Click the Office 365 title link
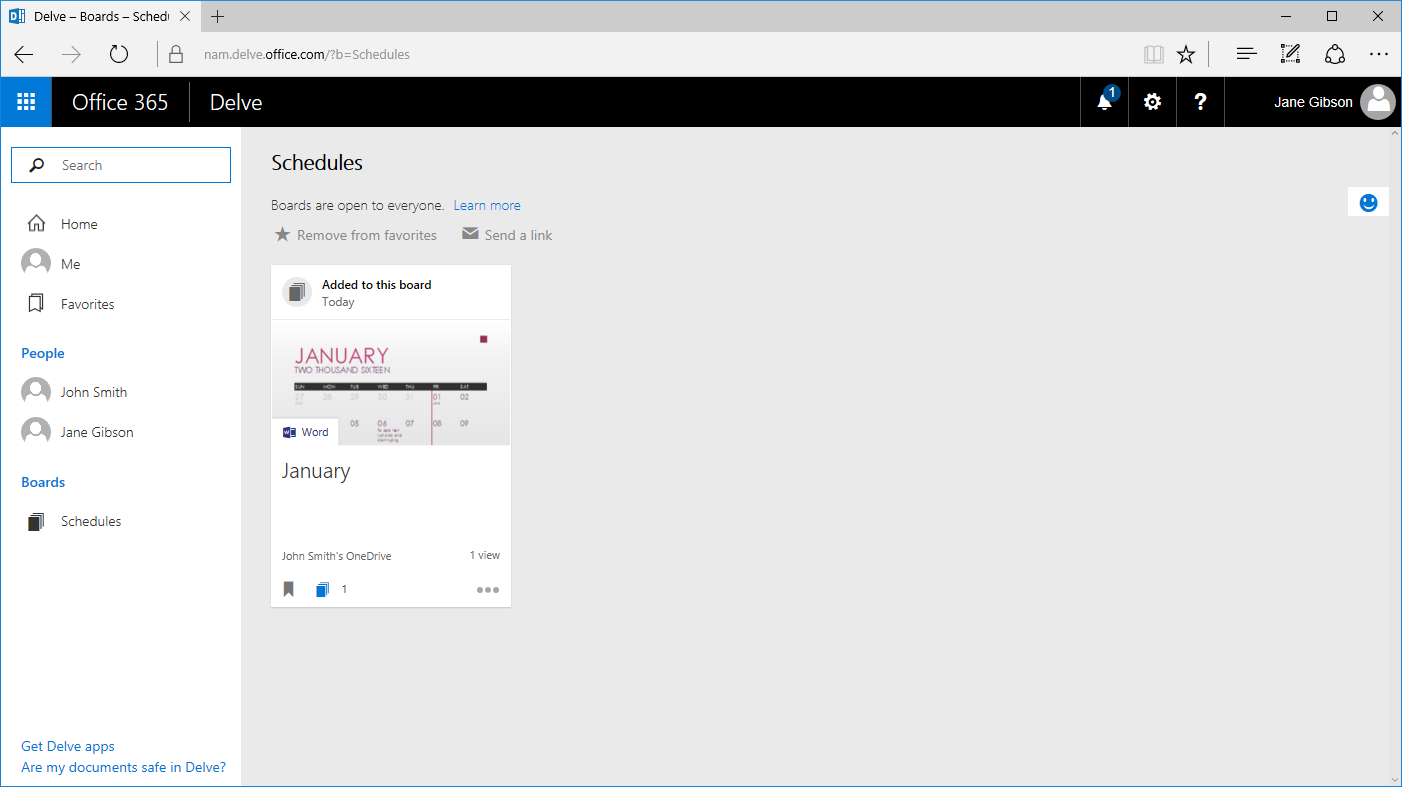 point(120,102)
